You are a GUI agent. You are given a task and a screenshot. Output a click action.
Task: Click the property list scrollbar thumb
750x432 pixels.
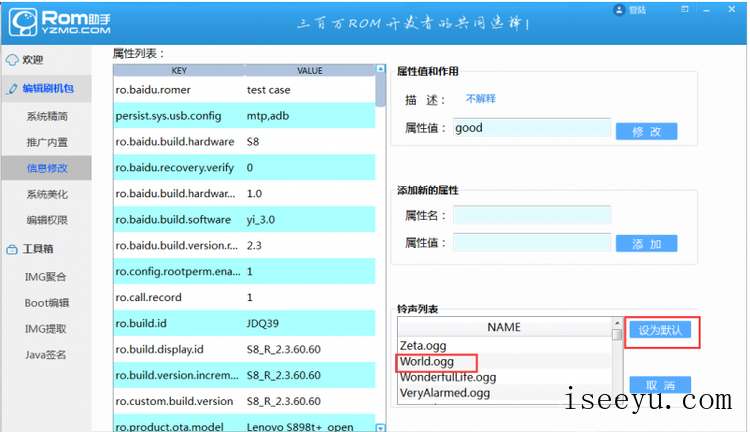380,90
